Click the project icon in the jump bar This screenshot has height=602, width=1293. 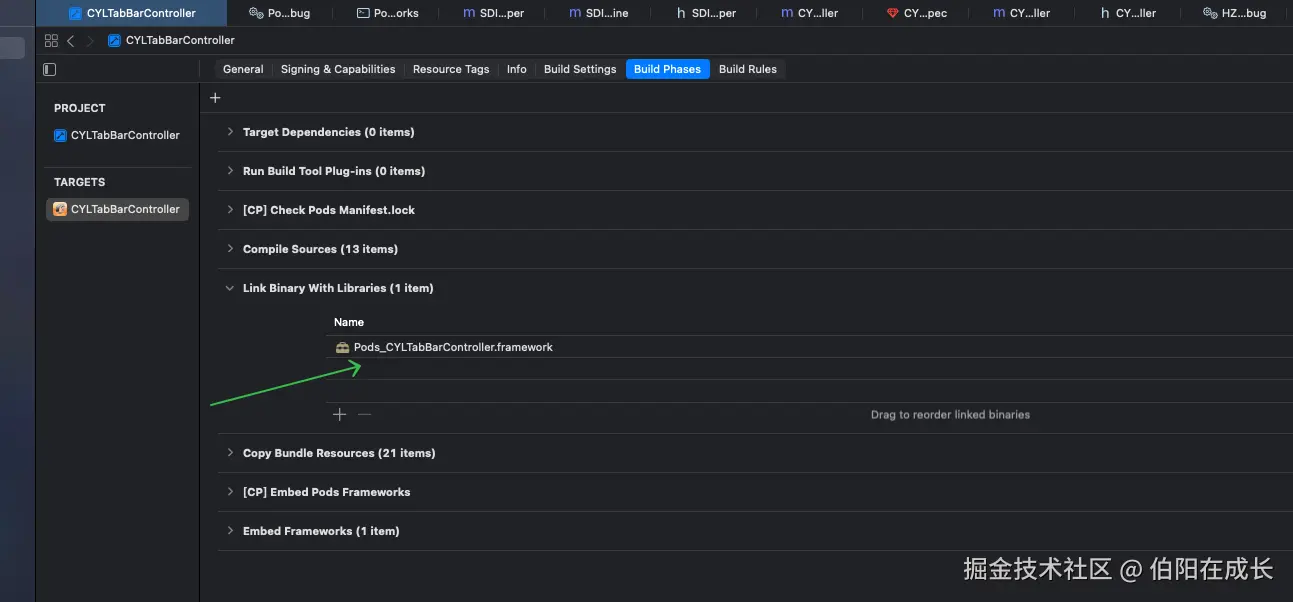tap(114, 41)
